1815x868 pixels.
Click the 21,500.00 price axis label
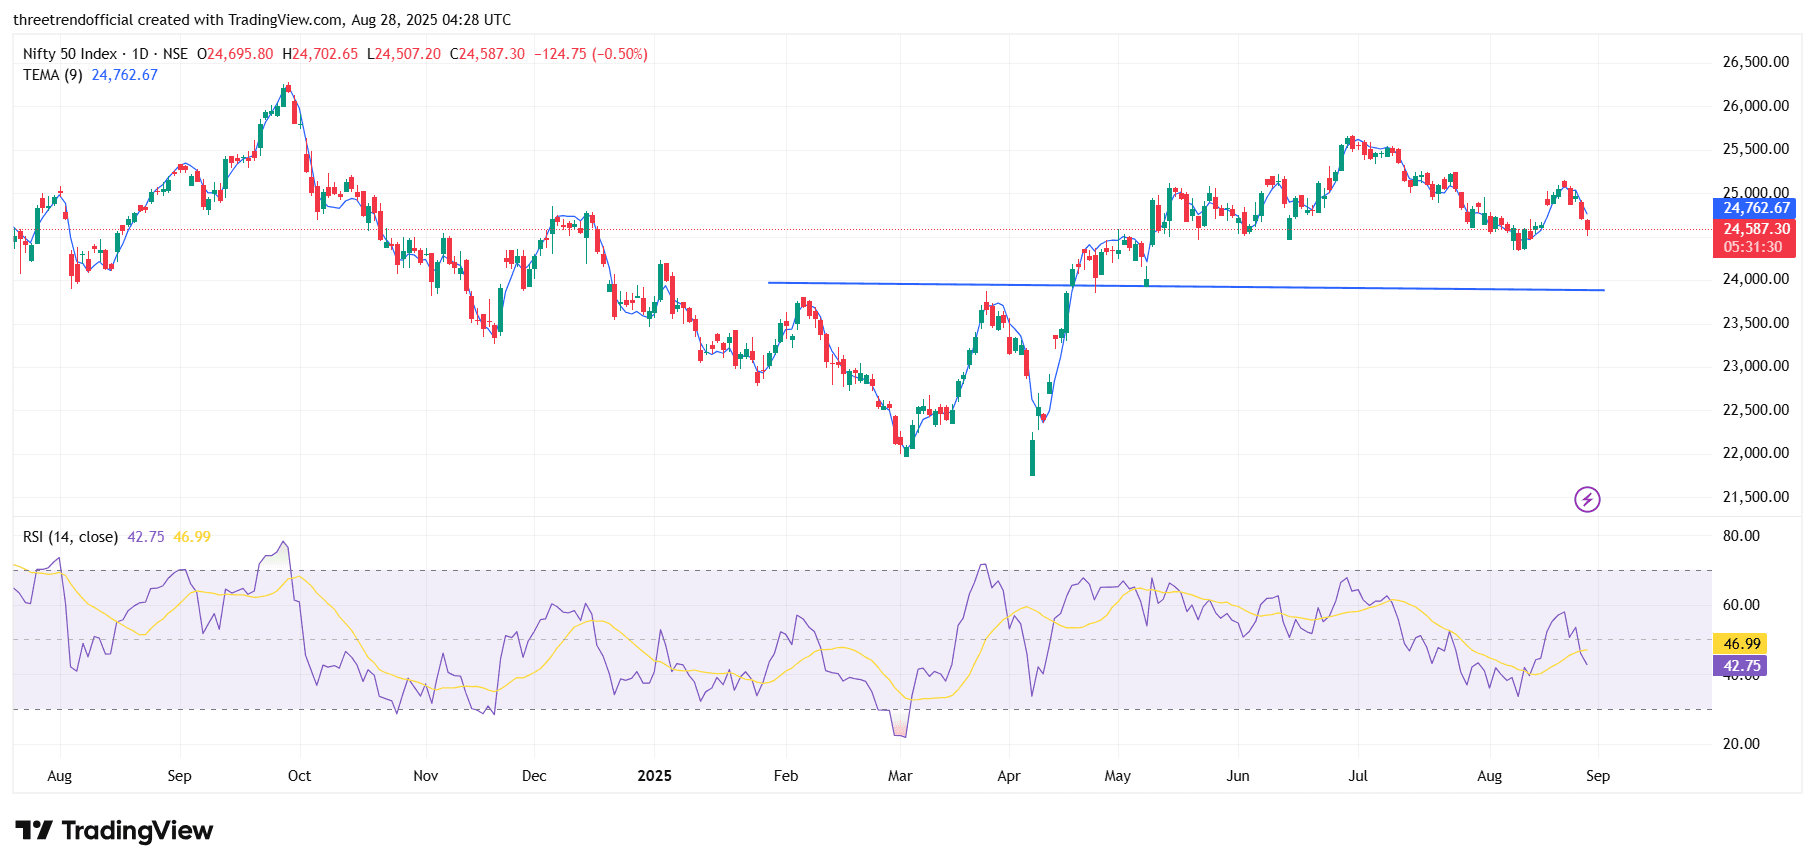[x=1756, y=497]
